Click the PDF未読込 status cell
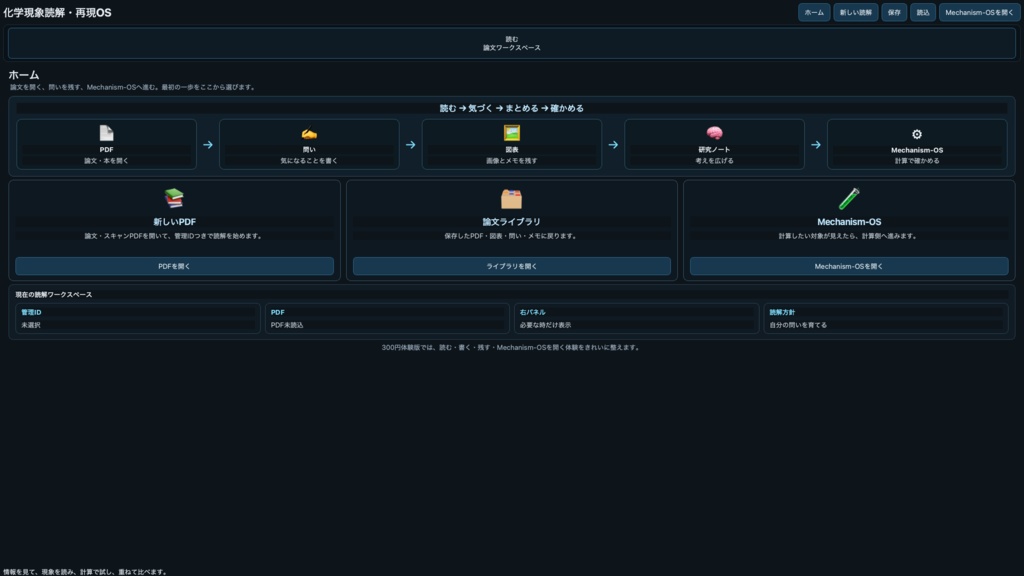The width and height of the screenshot is (1024, 576). click(x=387, y=319)
